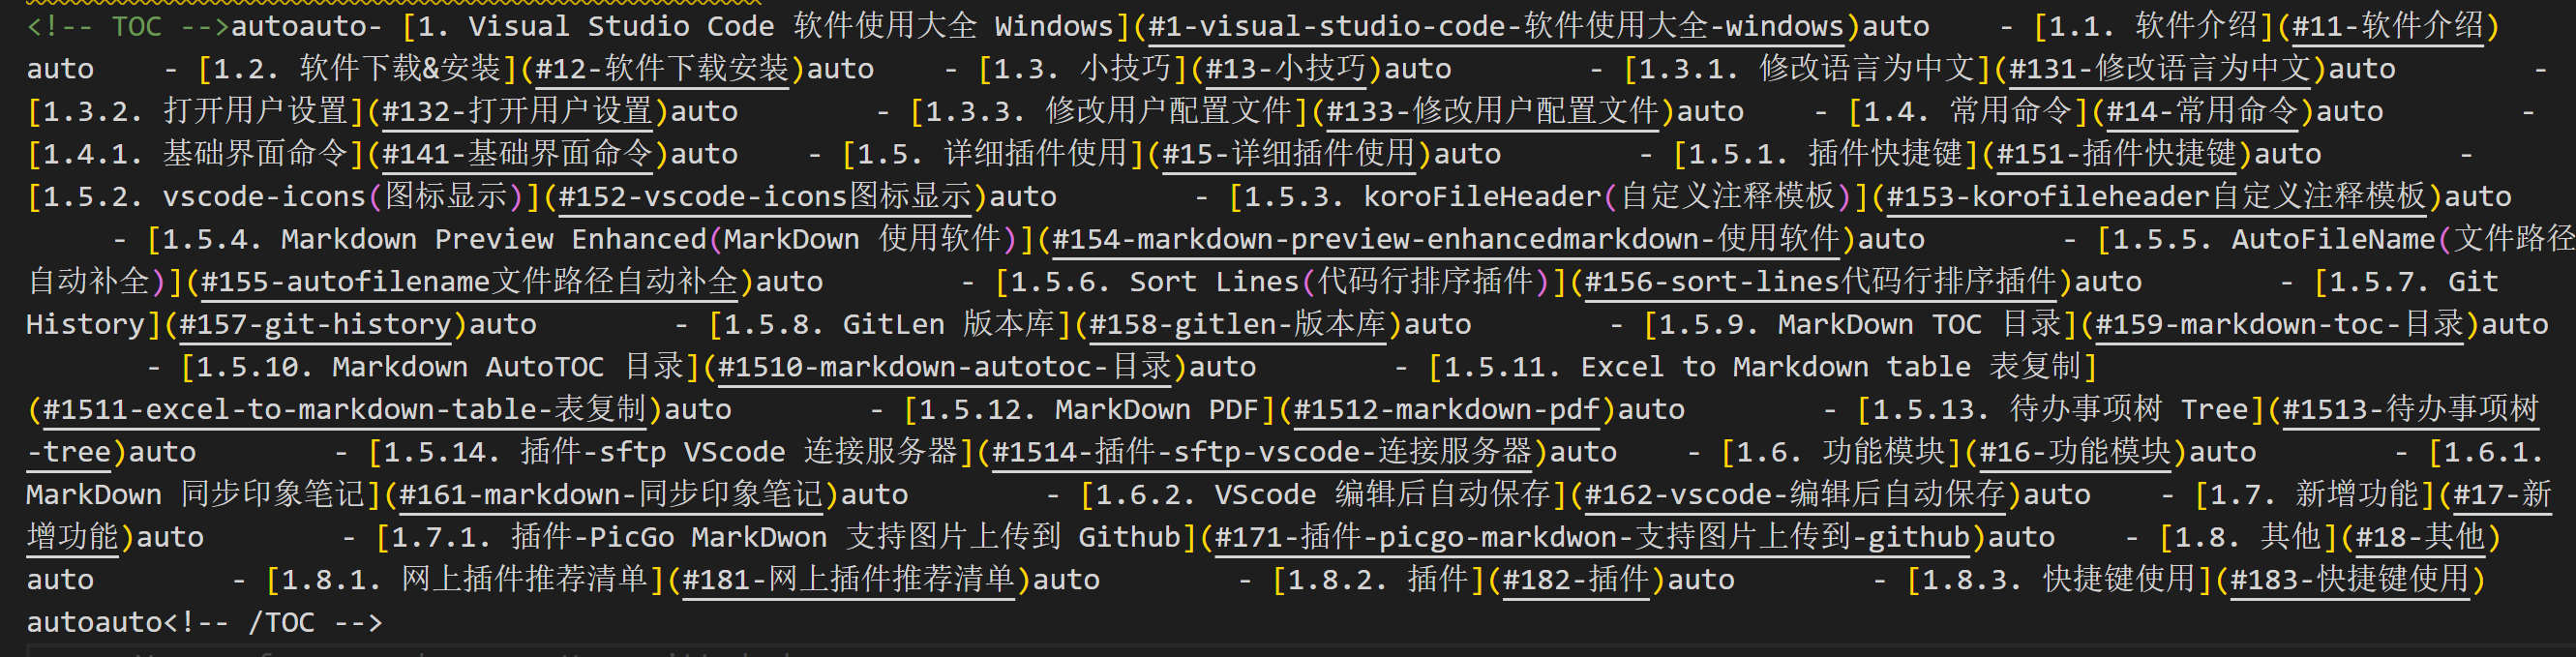Screen dimensions: 2576x657
Task: Click the closing '<!-- /TOC -->' comment
Action: point(274,622)
